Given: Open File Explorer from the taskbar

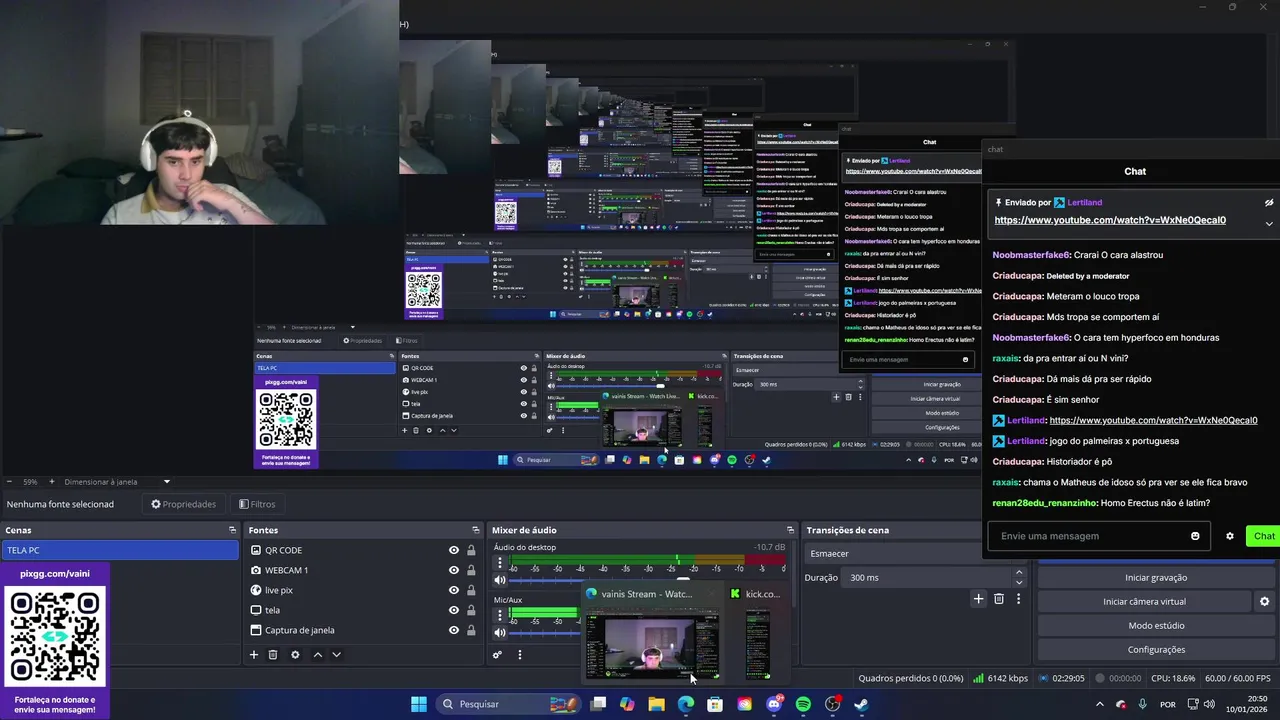Looking at the screenshot, I should point(656,704).
